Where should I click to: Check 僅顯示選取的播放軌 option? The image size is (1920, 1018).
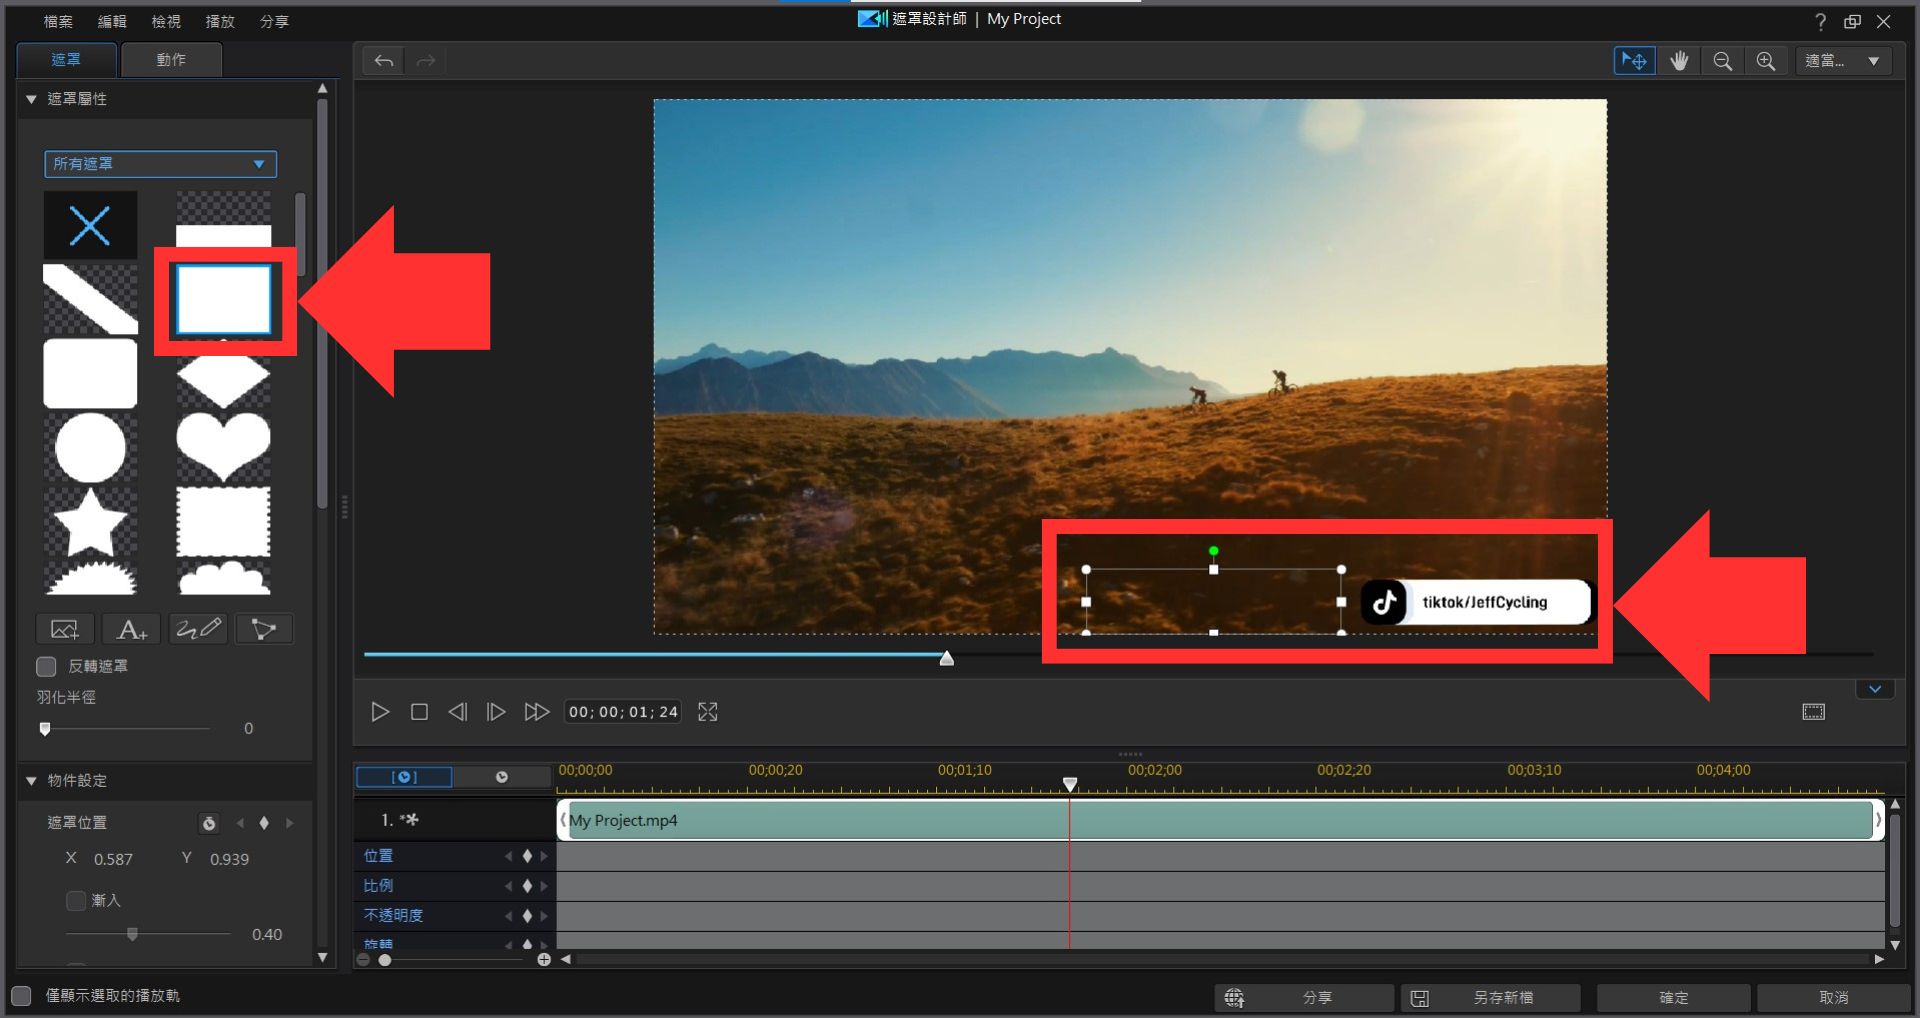[x=21, y=996]
